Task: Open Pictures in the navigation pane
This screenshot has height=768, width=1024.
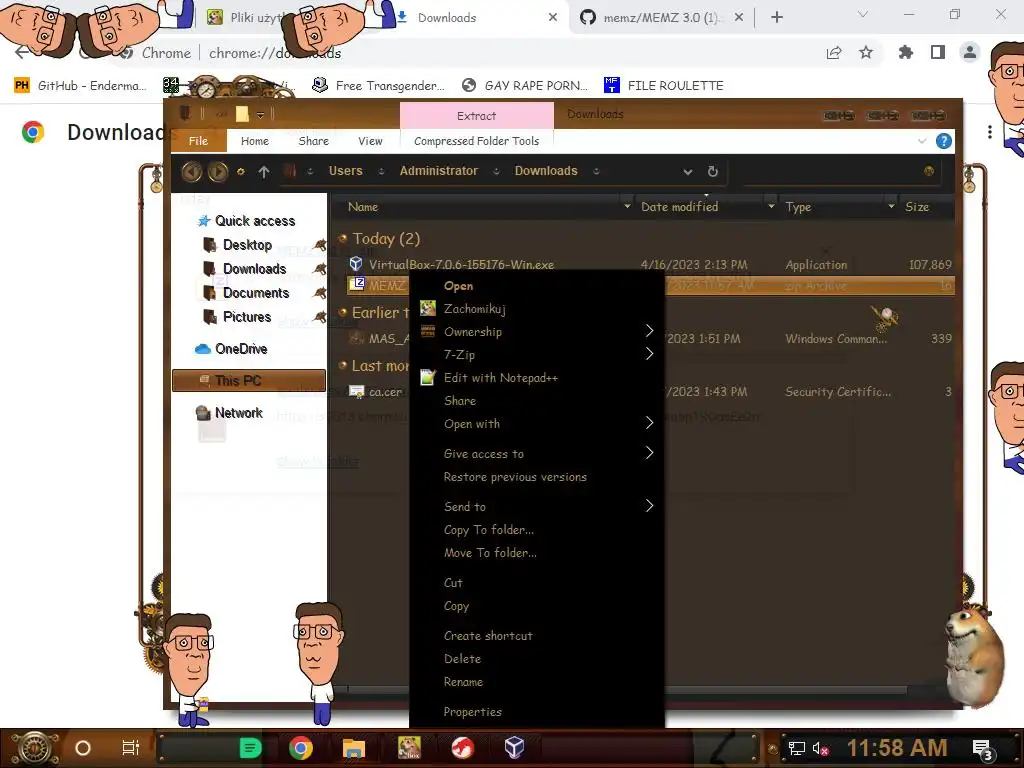Action: [247, 317]
